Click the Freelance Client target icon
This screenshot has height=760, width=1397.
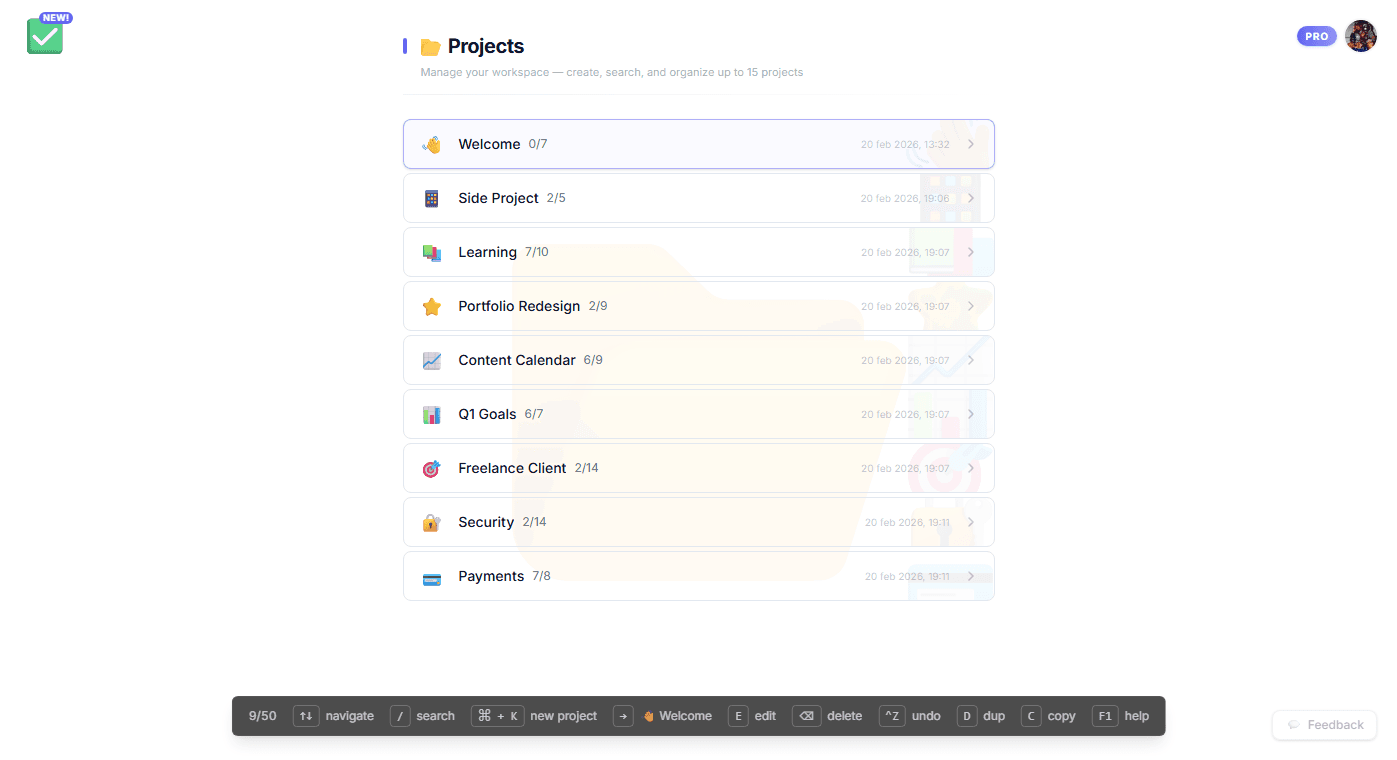431,468
